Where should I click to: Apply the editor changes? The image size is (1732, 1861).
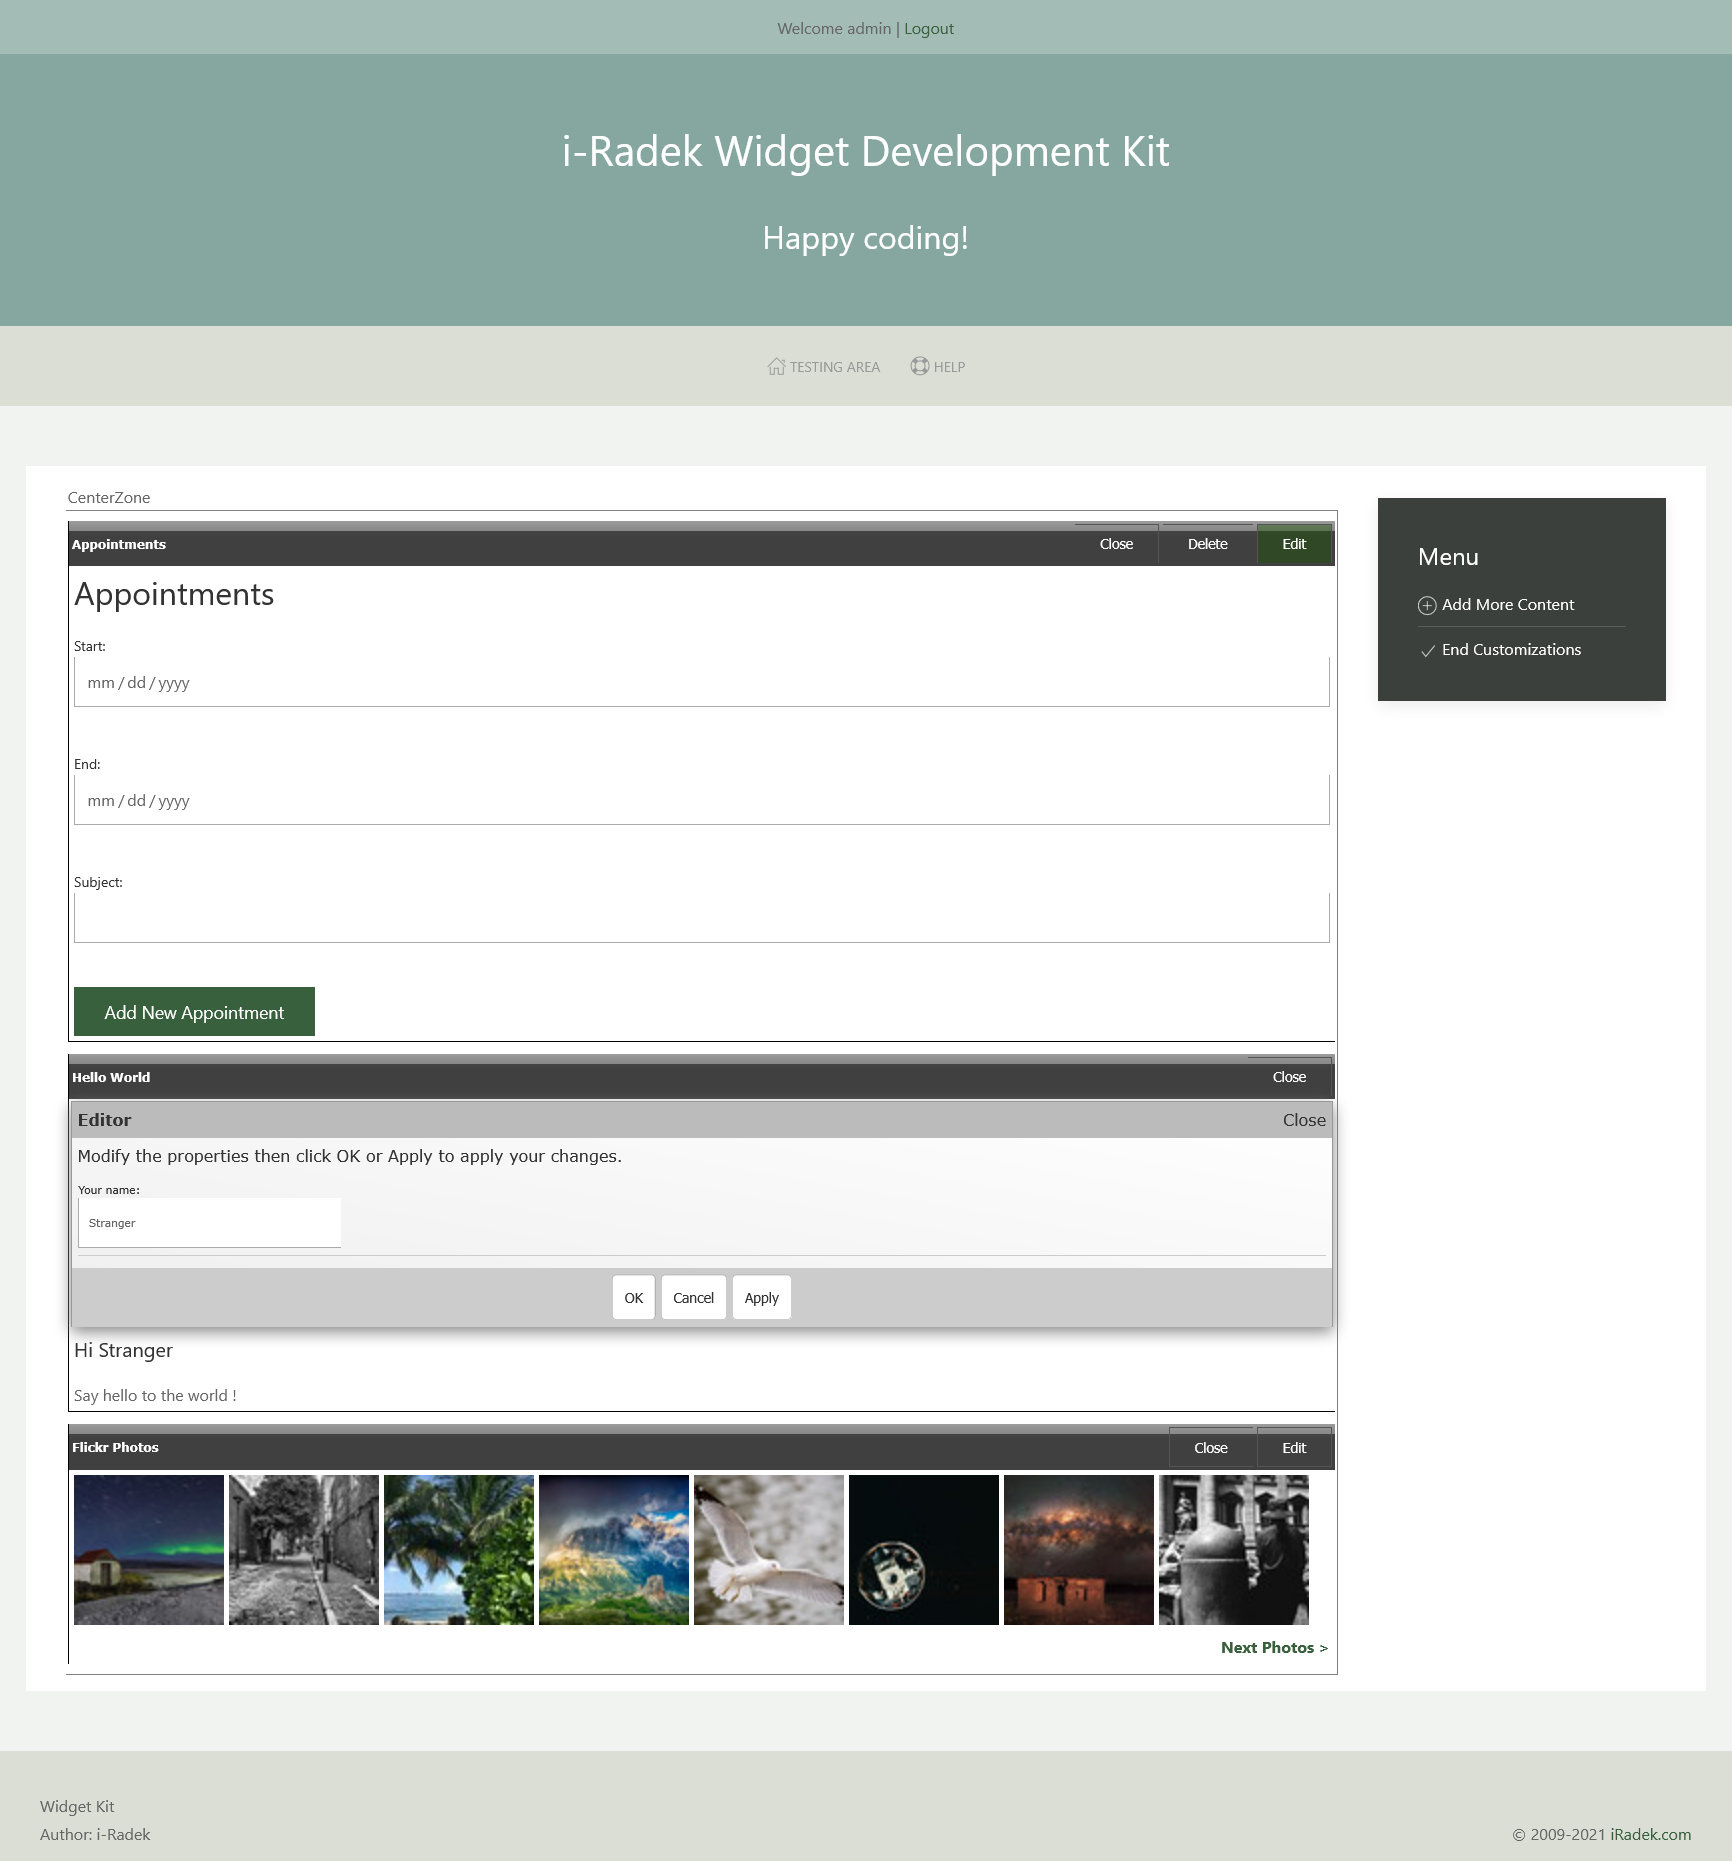[761, 1298]
